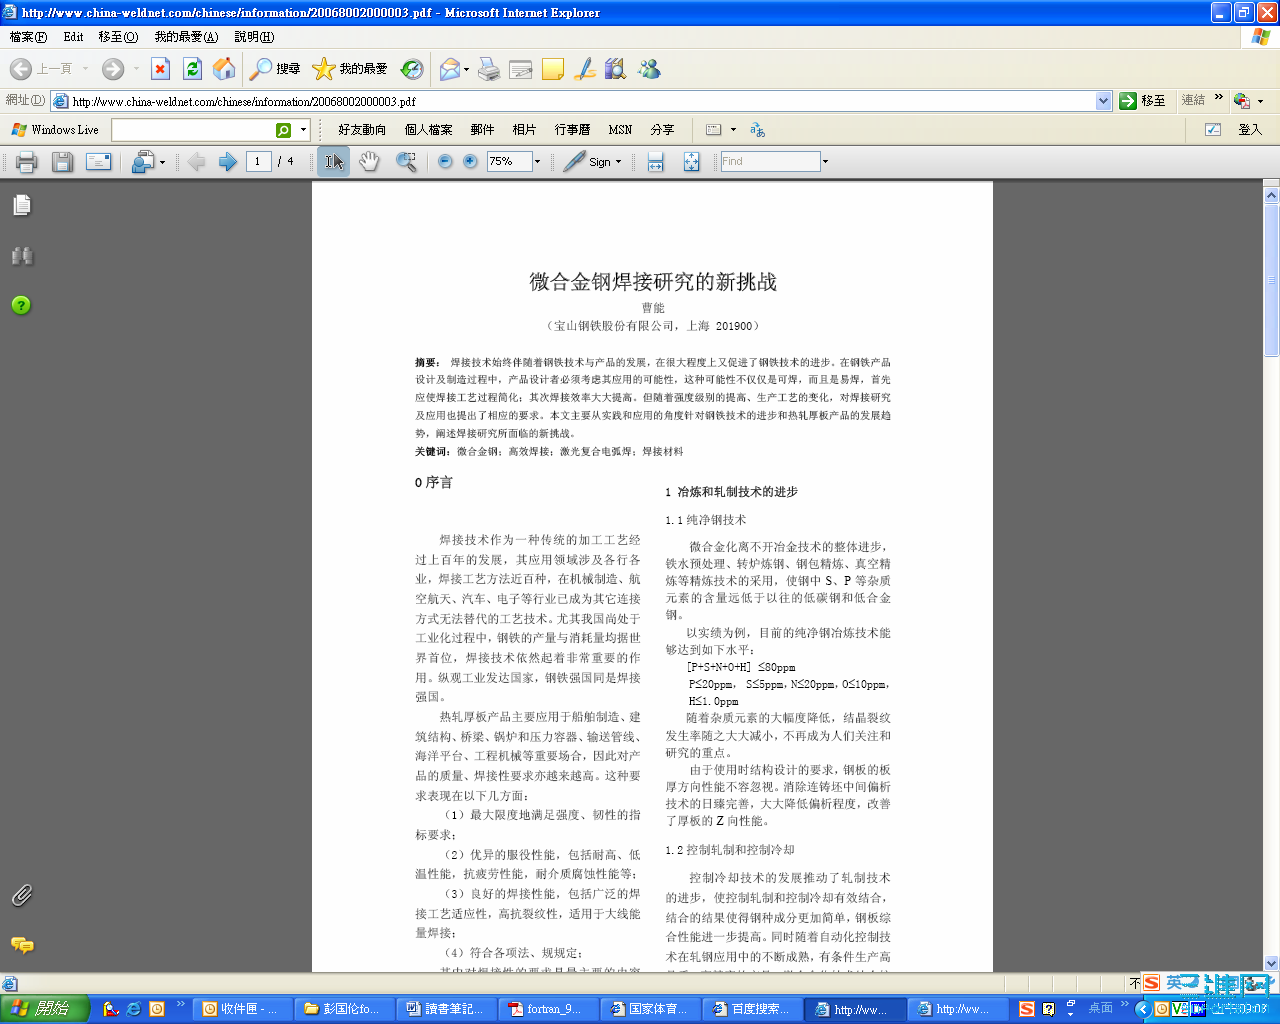Choose the Hand tool
1280x1024 pixels.
click(370, 161)
